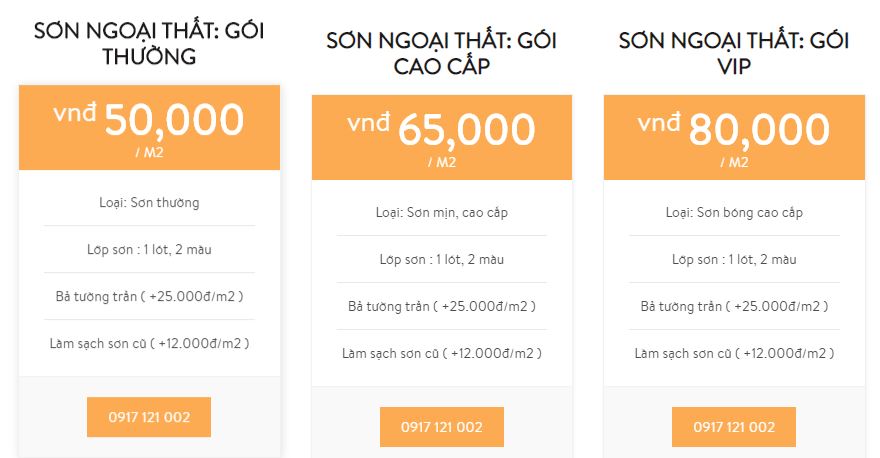Image resolution: width=880 pixels, height=458 pixels.
Task: Select the "Loại: Sơn mịn, cao cấp" row
Action: [441, 213]
